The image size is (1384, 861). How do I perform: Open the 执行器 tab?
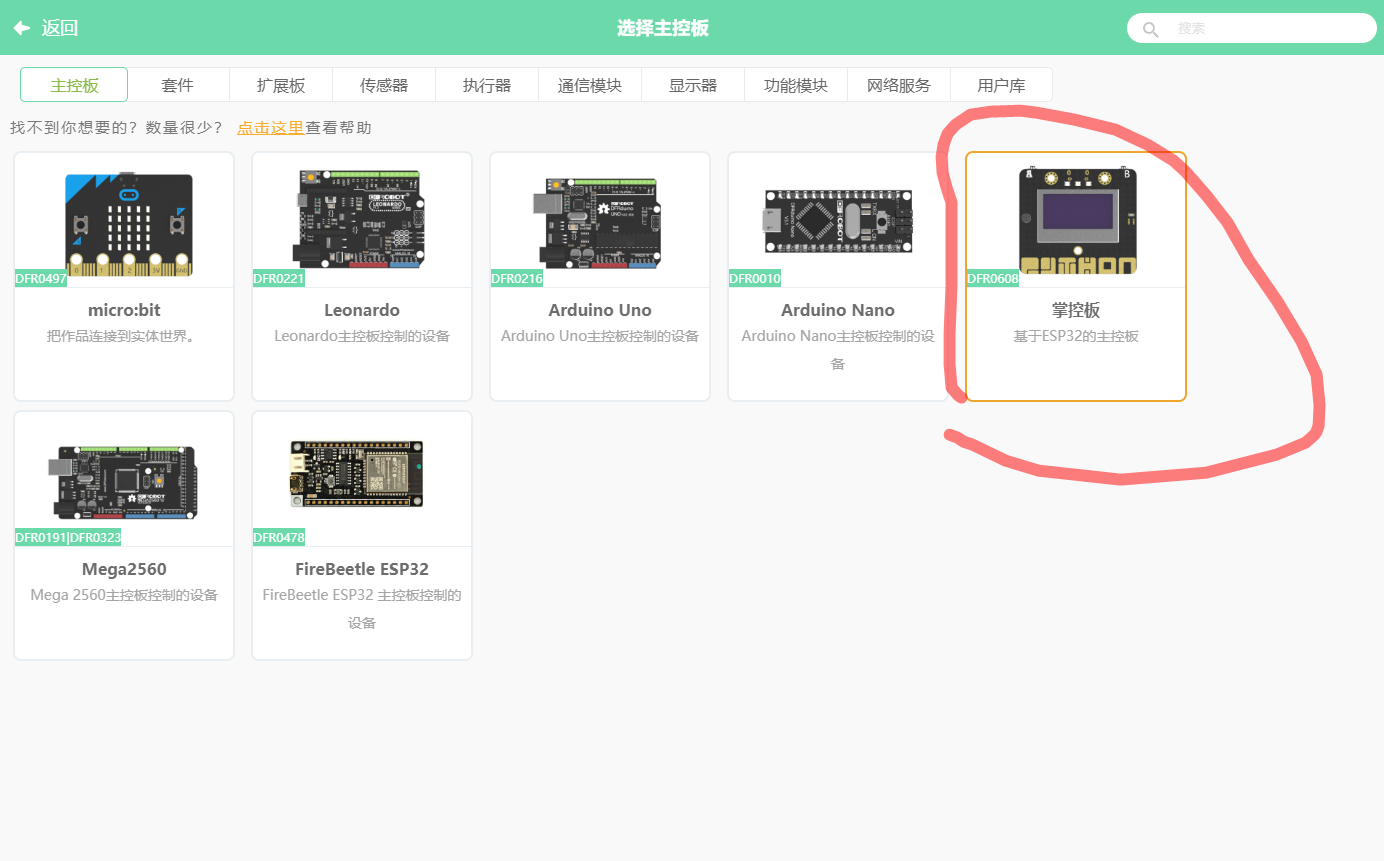[487, 85]
